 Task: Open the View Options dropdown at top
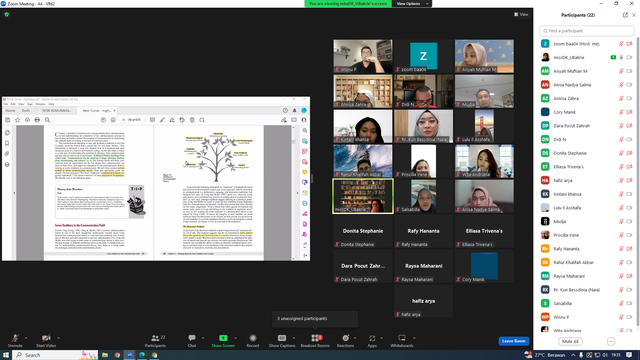click(412, 4)
